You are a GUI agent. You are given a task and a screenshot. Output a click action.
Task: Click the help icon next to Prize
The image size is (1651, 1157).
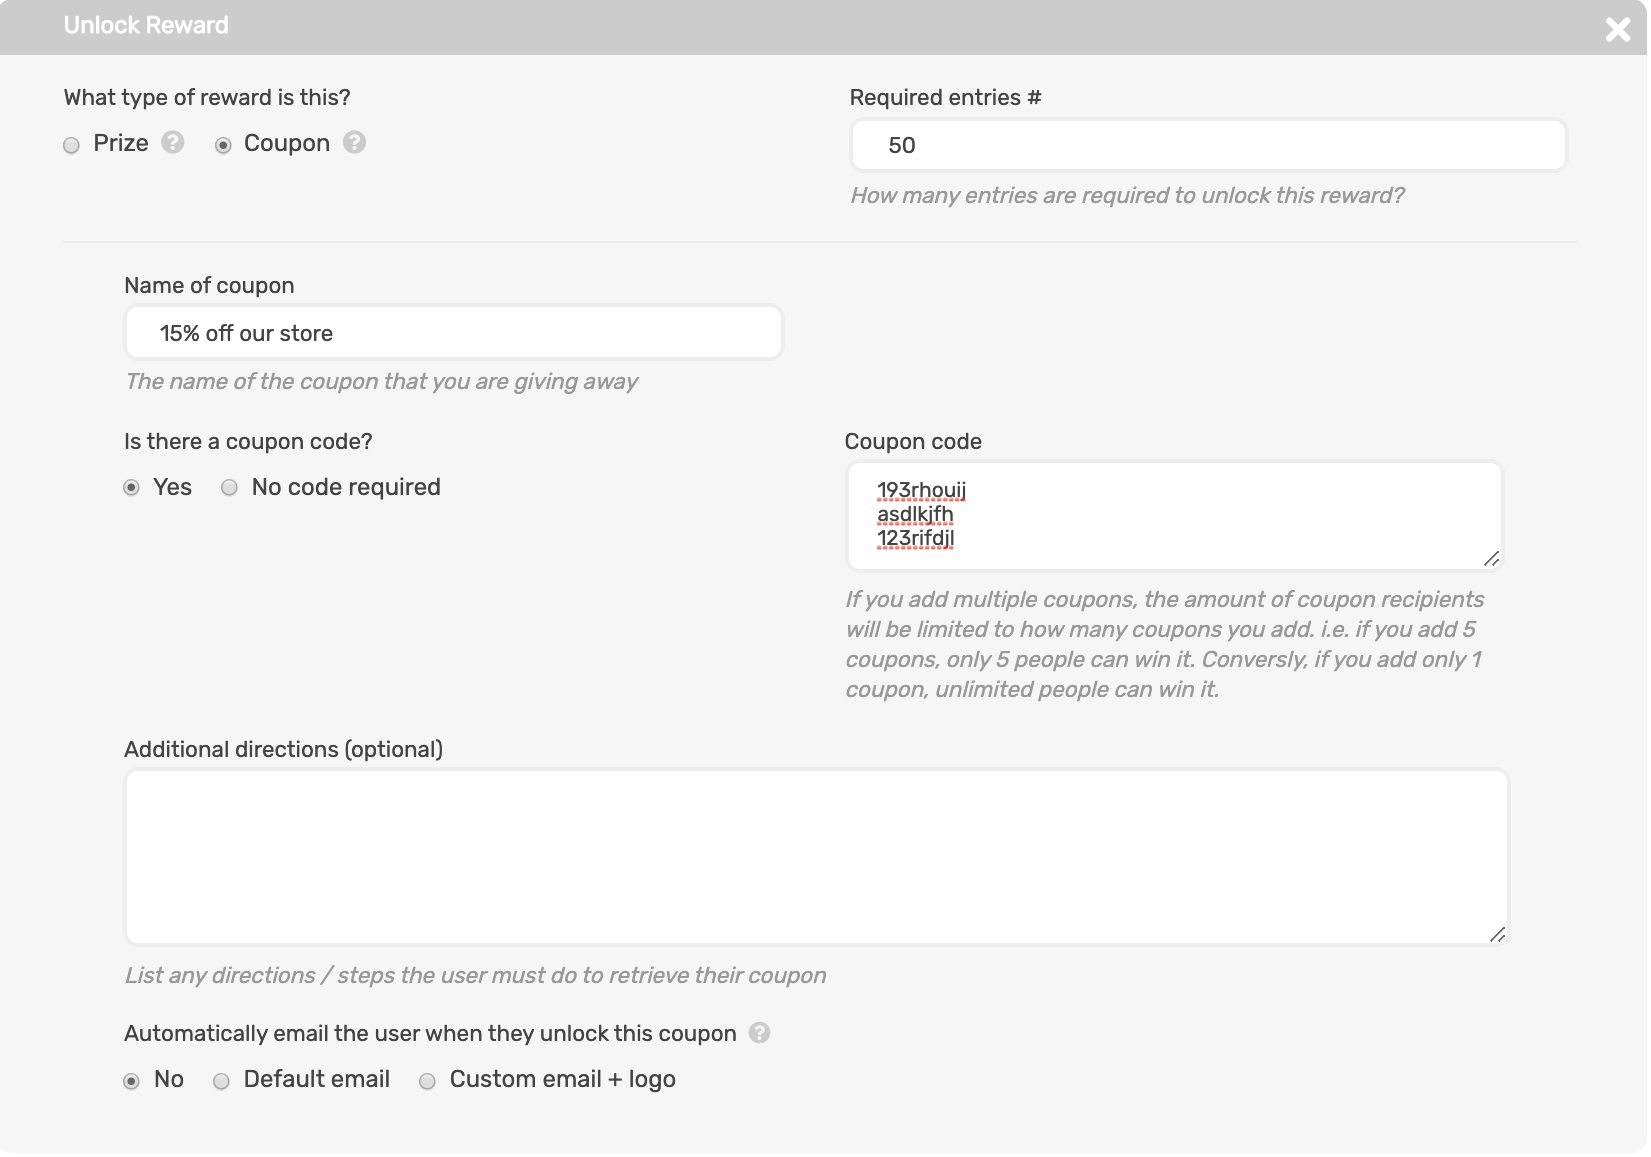tap(173, 142)
